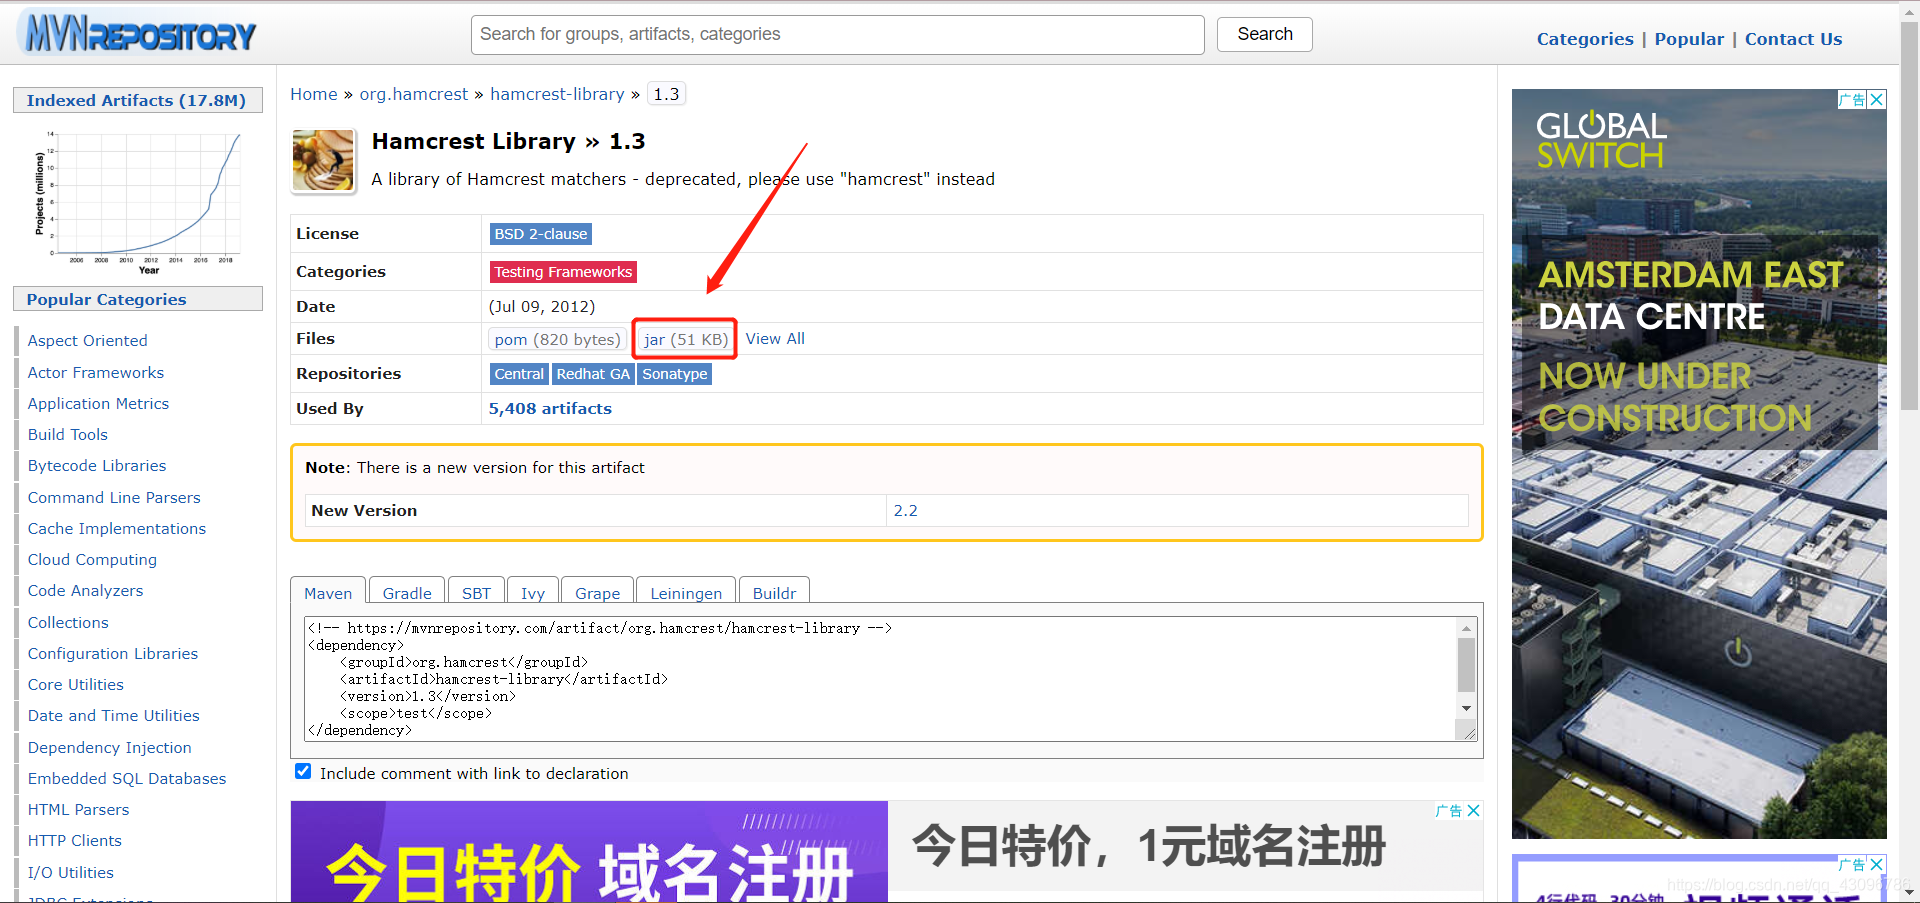Screen dimensions: 1920x903
Task: Open HTTP Clients category
Action: click(74, 840)
